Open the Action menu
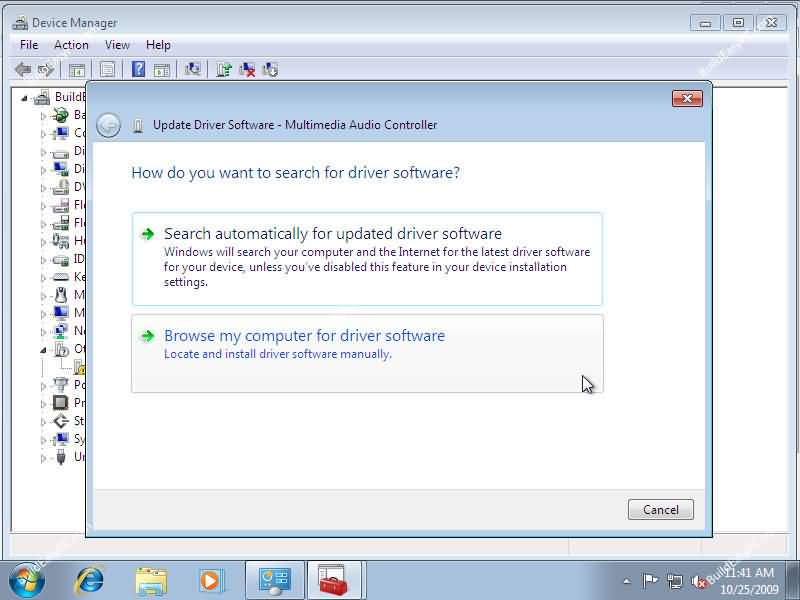800x600 pixels. [x=71, y=45]
